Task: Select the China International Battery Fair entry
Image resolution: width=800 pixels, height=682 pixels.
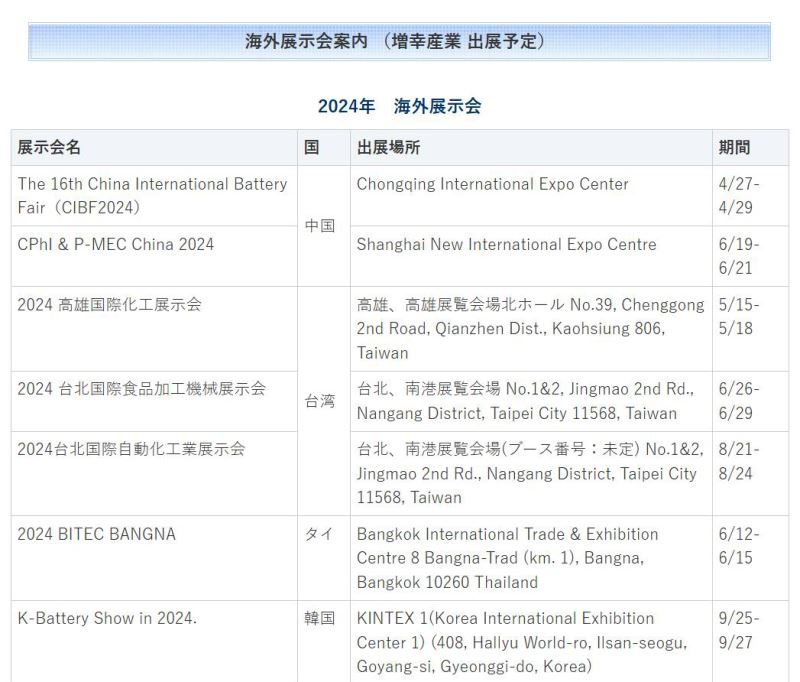Action: [152, 196]
